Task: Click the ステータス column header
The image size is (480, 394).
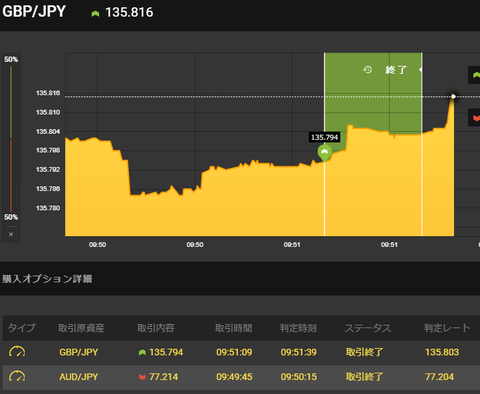Action: tap(368, 328)
